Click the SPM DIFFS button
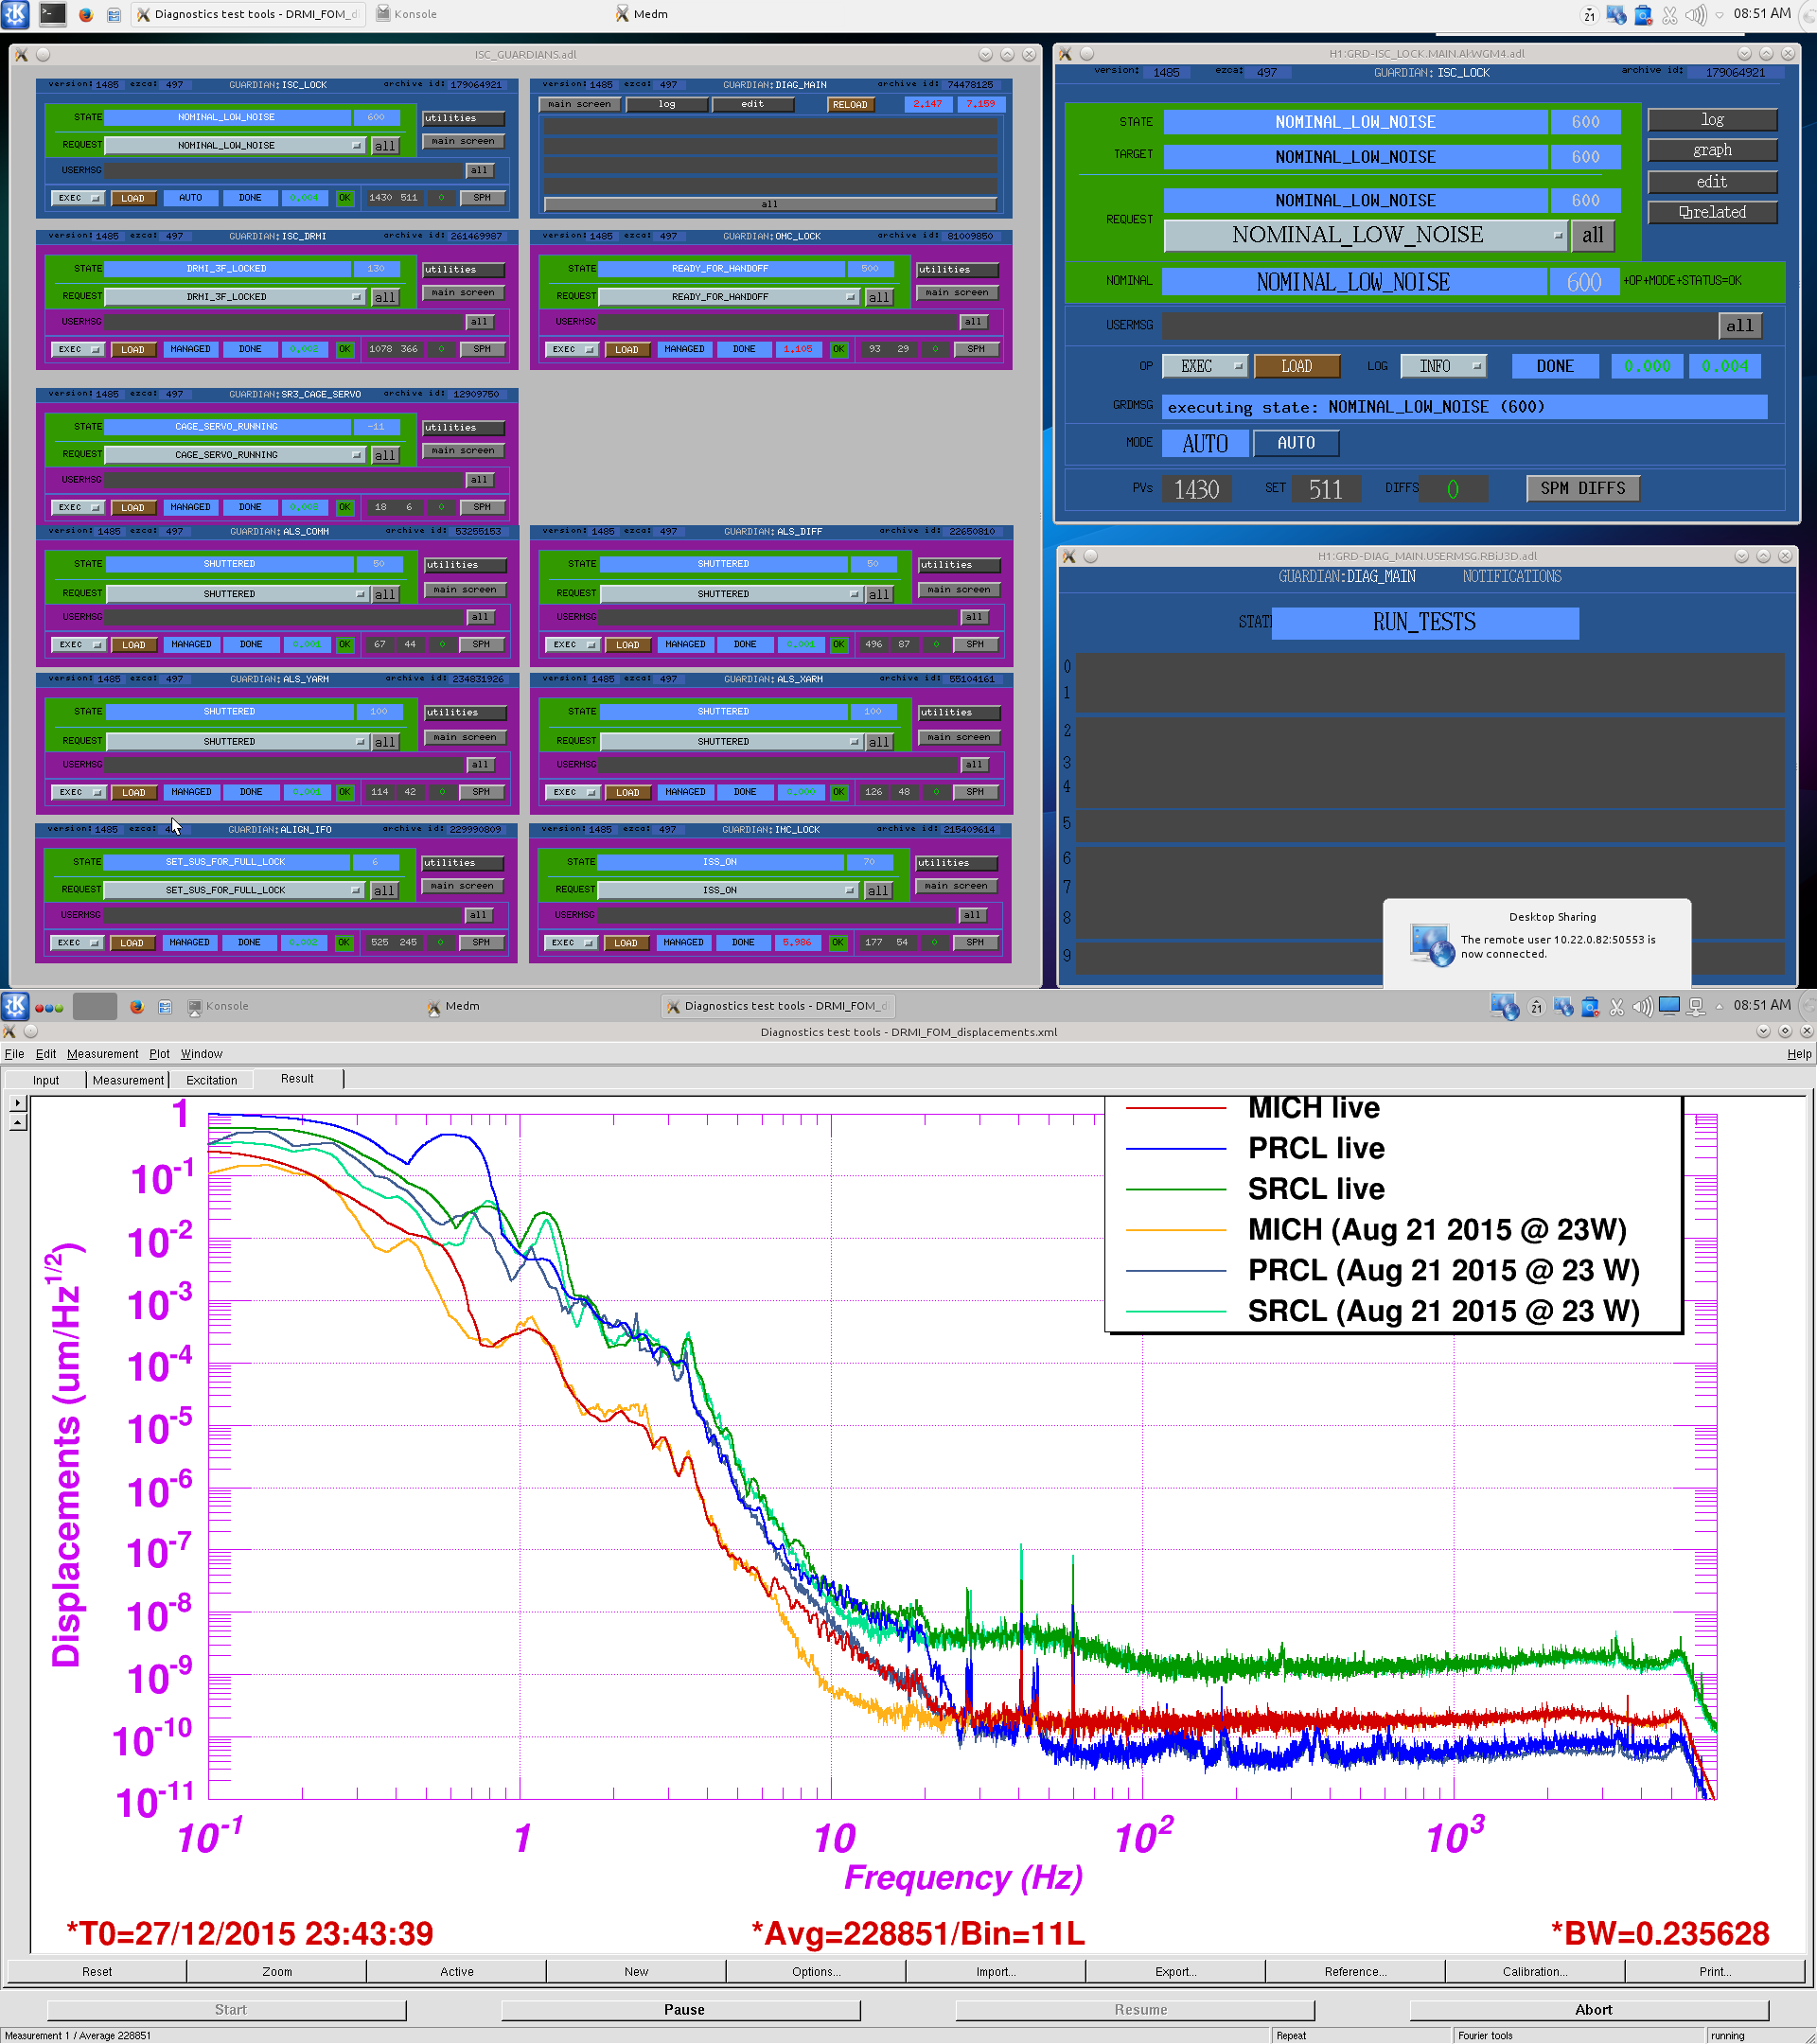 coord(1582,488)
